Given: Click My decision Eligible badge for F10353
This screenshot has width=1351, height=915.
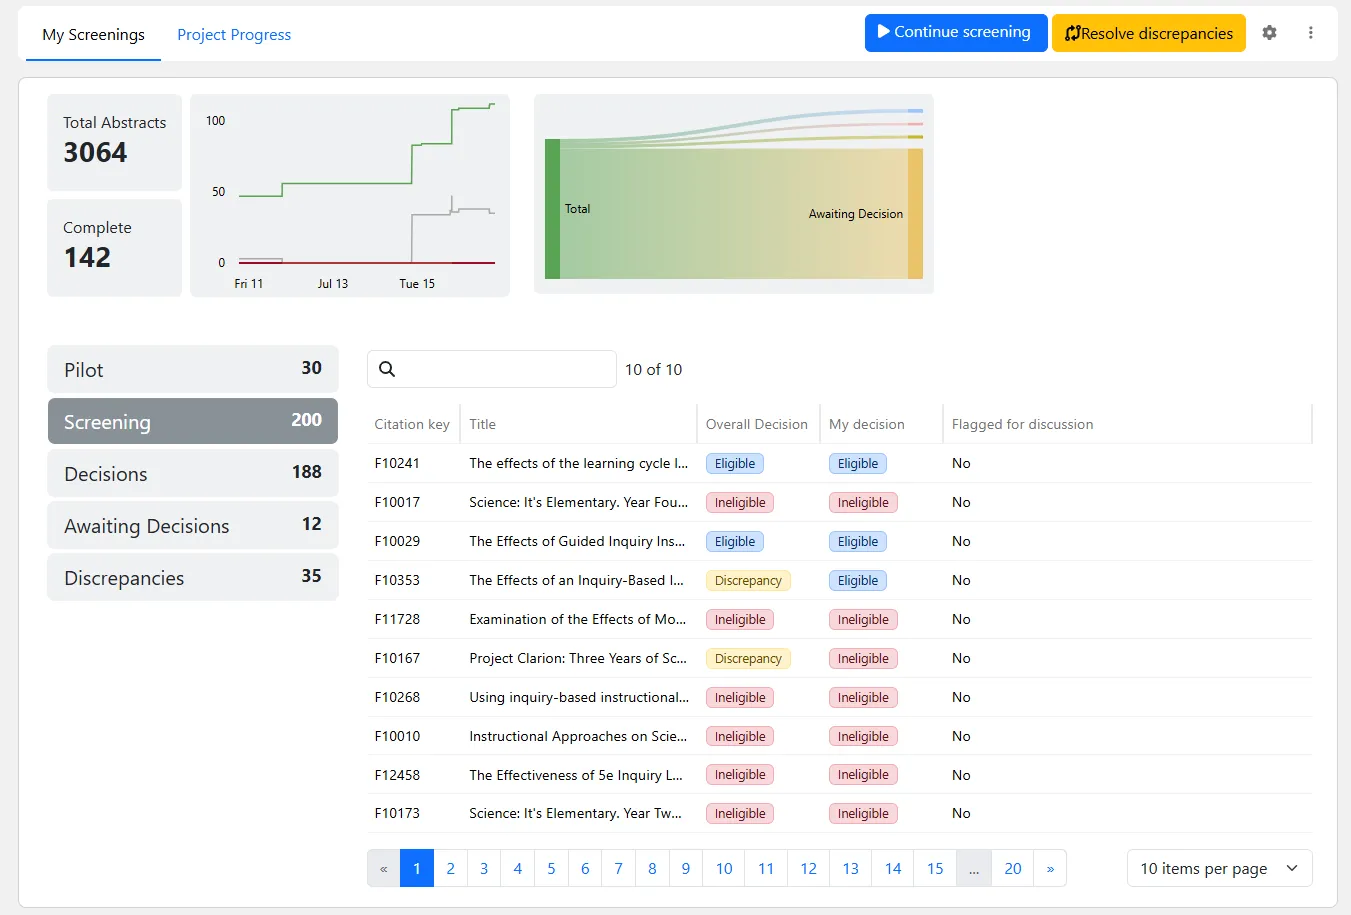Looking at the screenshot, I should pyautogui.click(x=858, y=580).
